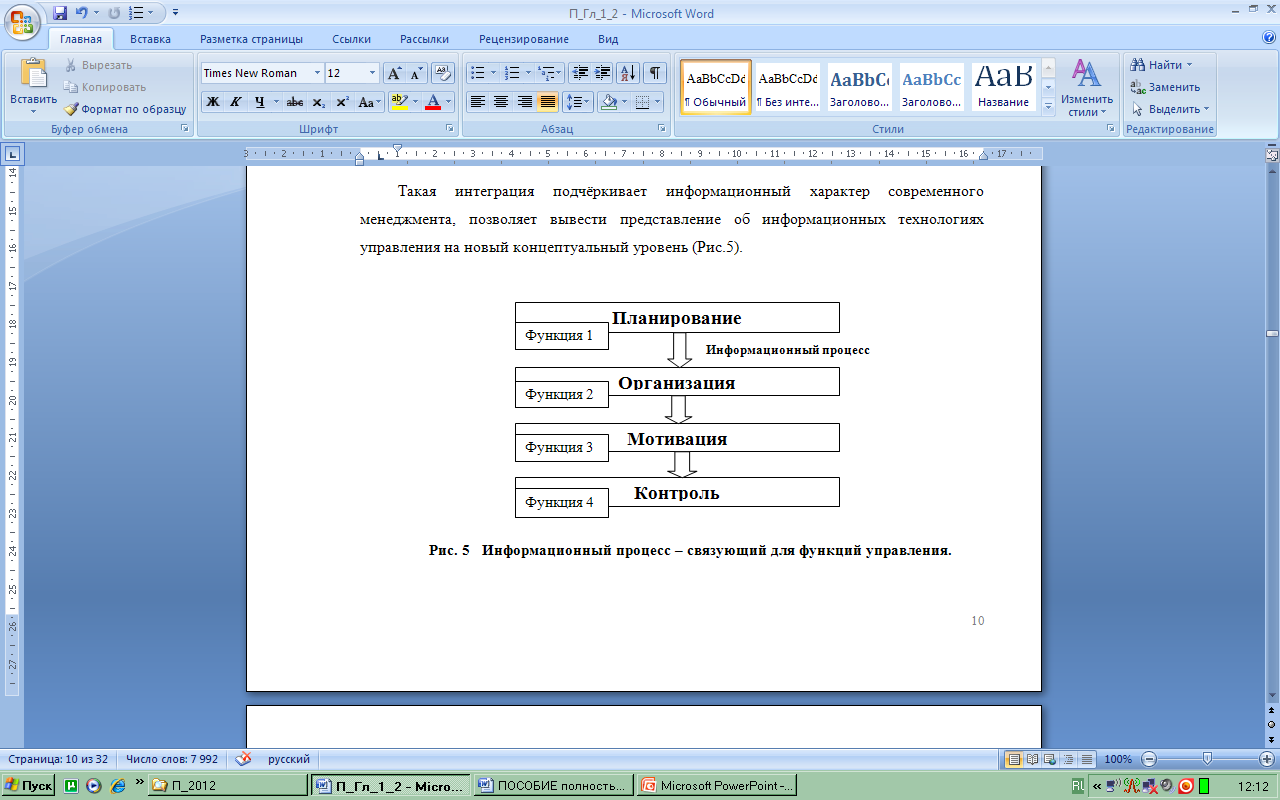This screenshot has width=1280, height=800.
Task: Zoom in with plus button
Action: 1266,759
